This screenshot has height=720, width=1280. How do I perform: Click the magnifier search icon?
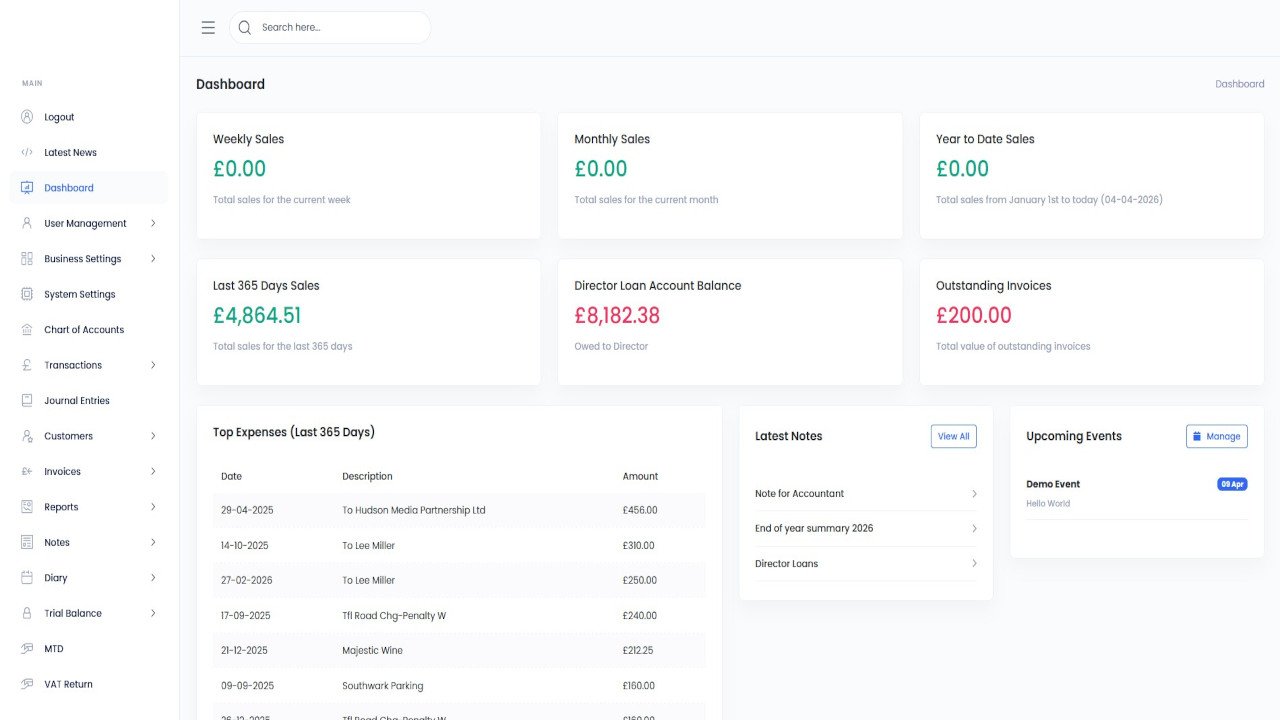coord(245,28)
